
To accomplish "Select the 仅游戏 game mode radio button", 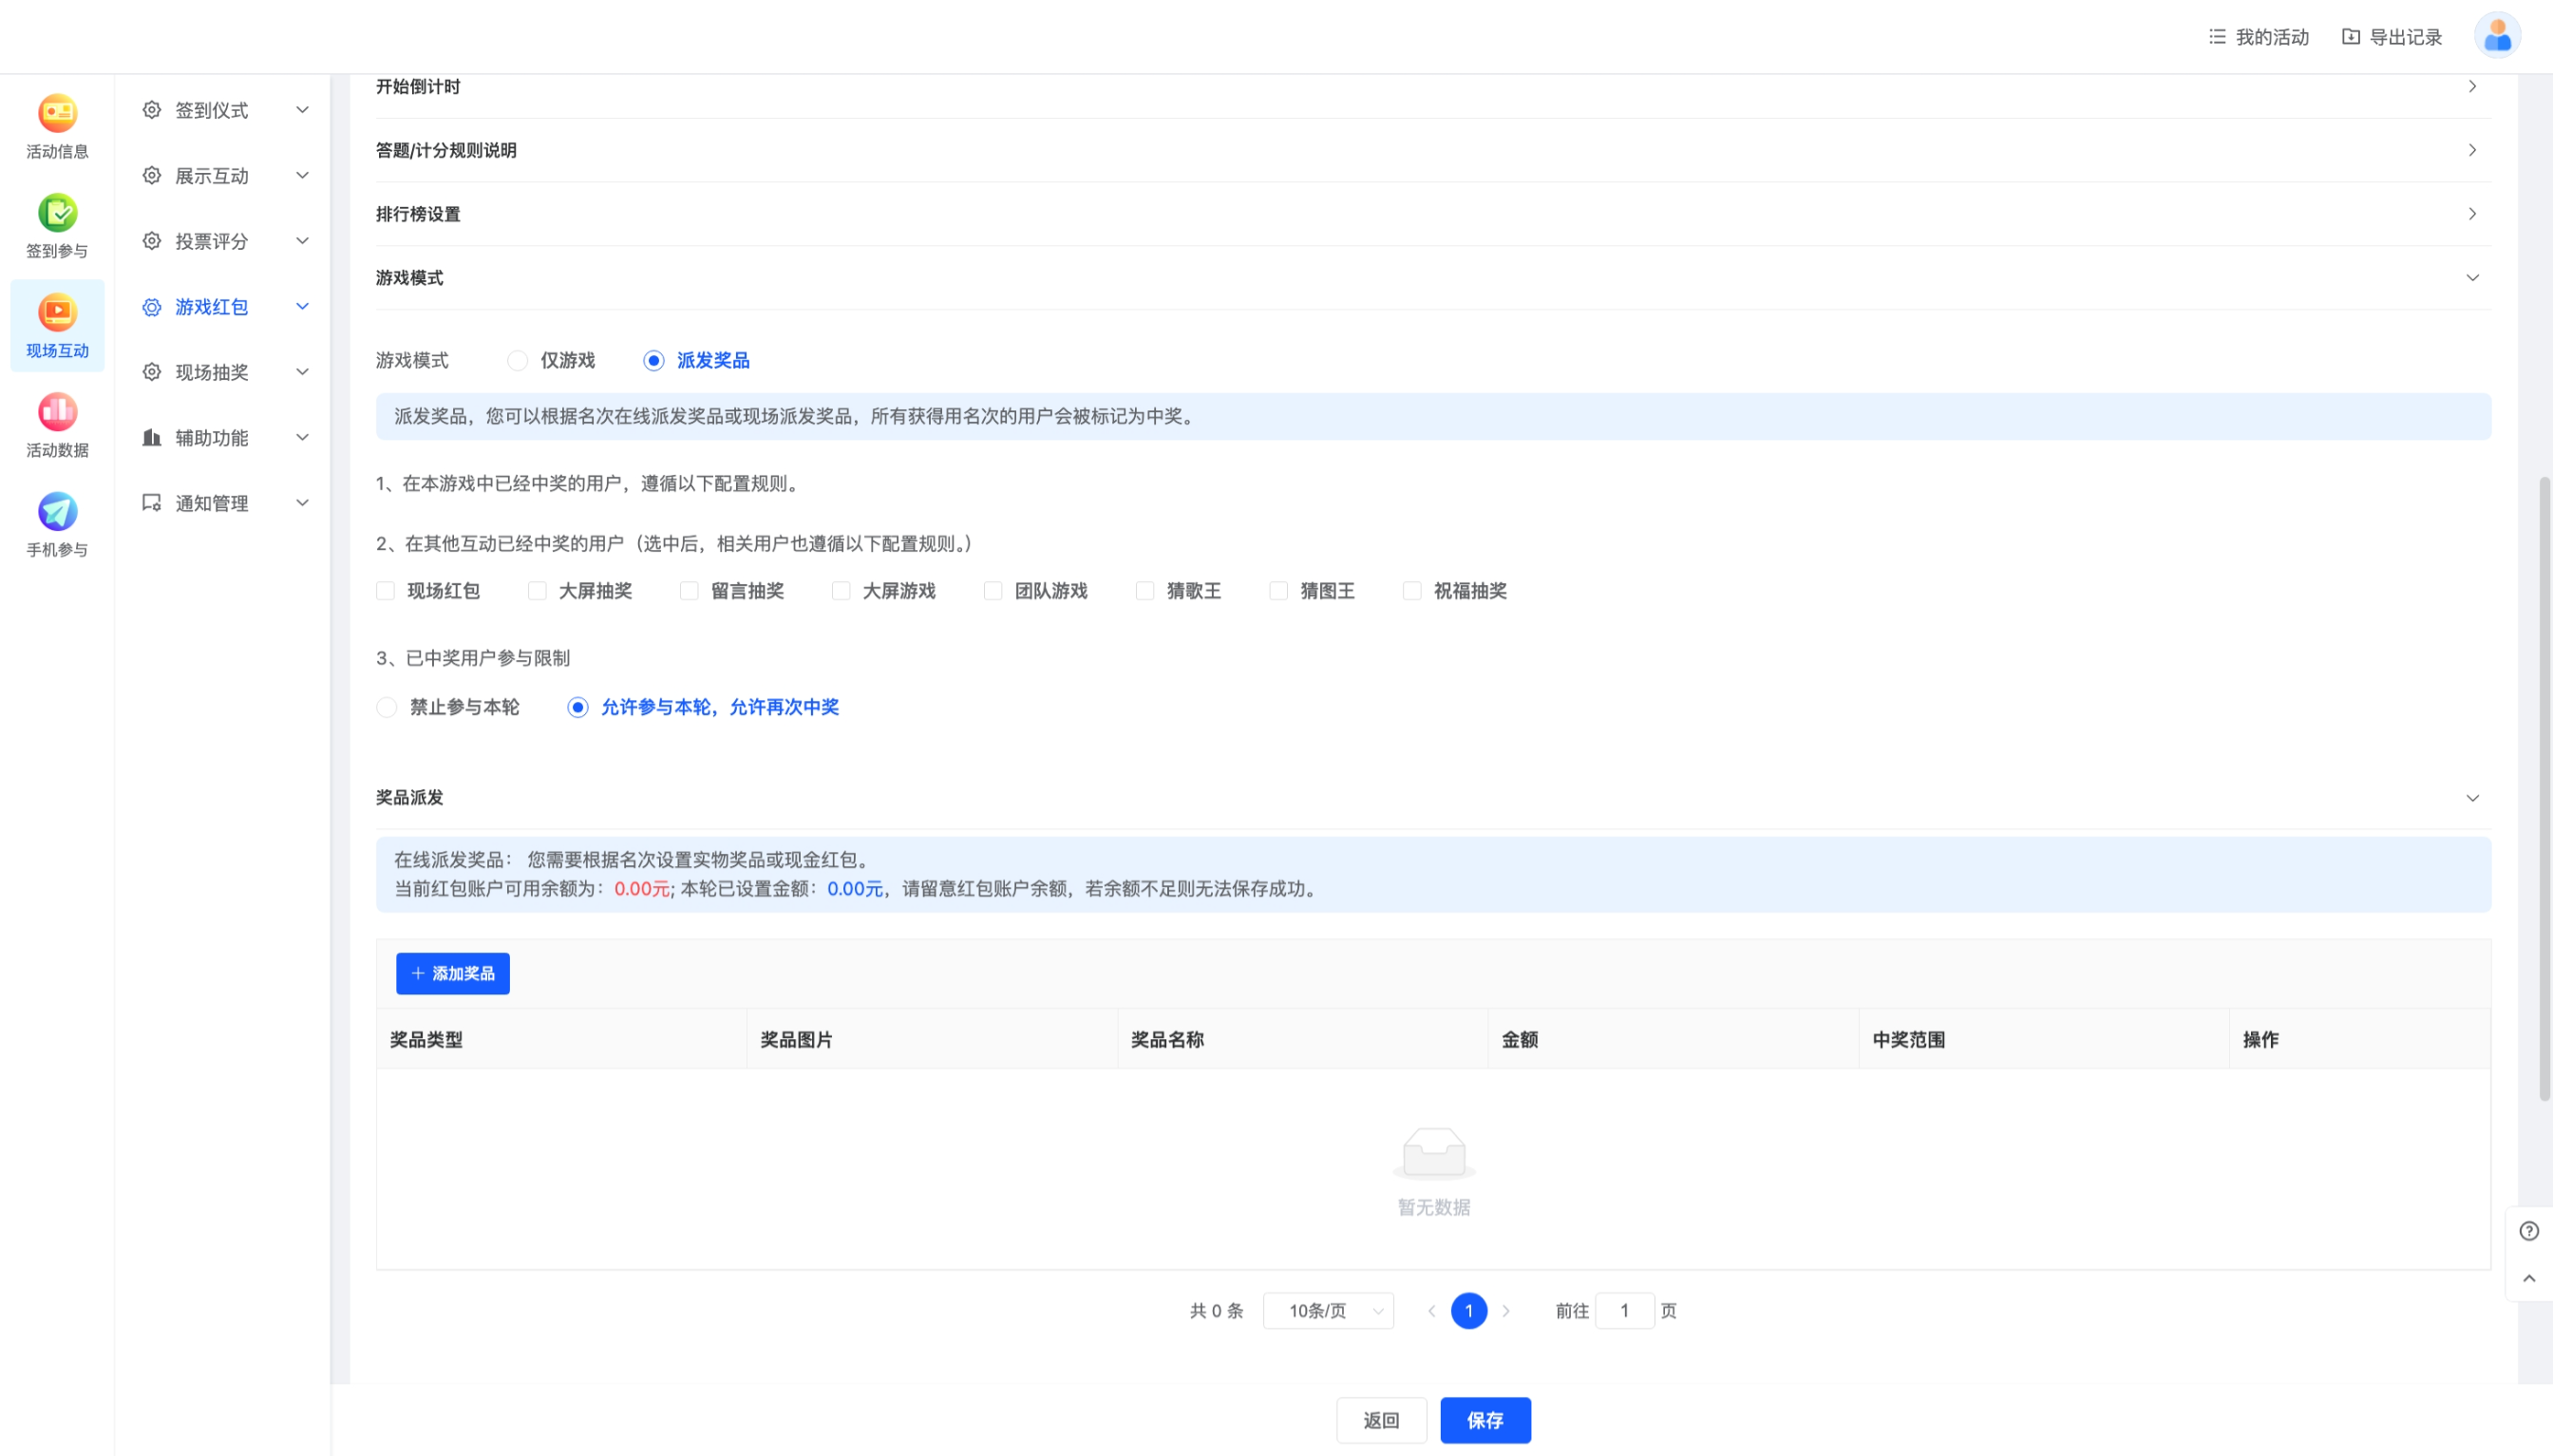I will 517,360.
